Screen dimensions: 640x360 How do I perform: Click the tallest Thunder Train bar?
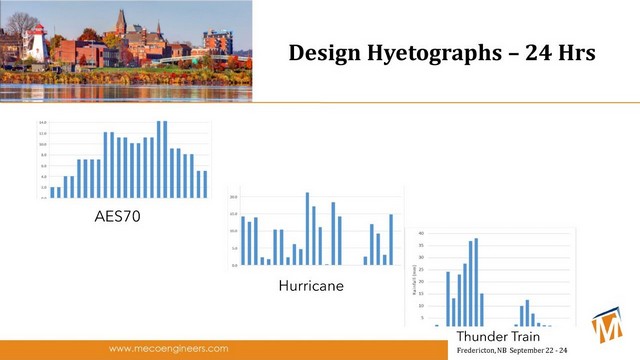[x=476, y=282]
